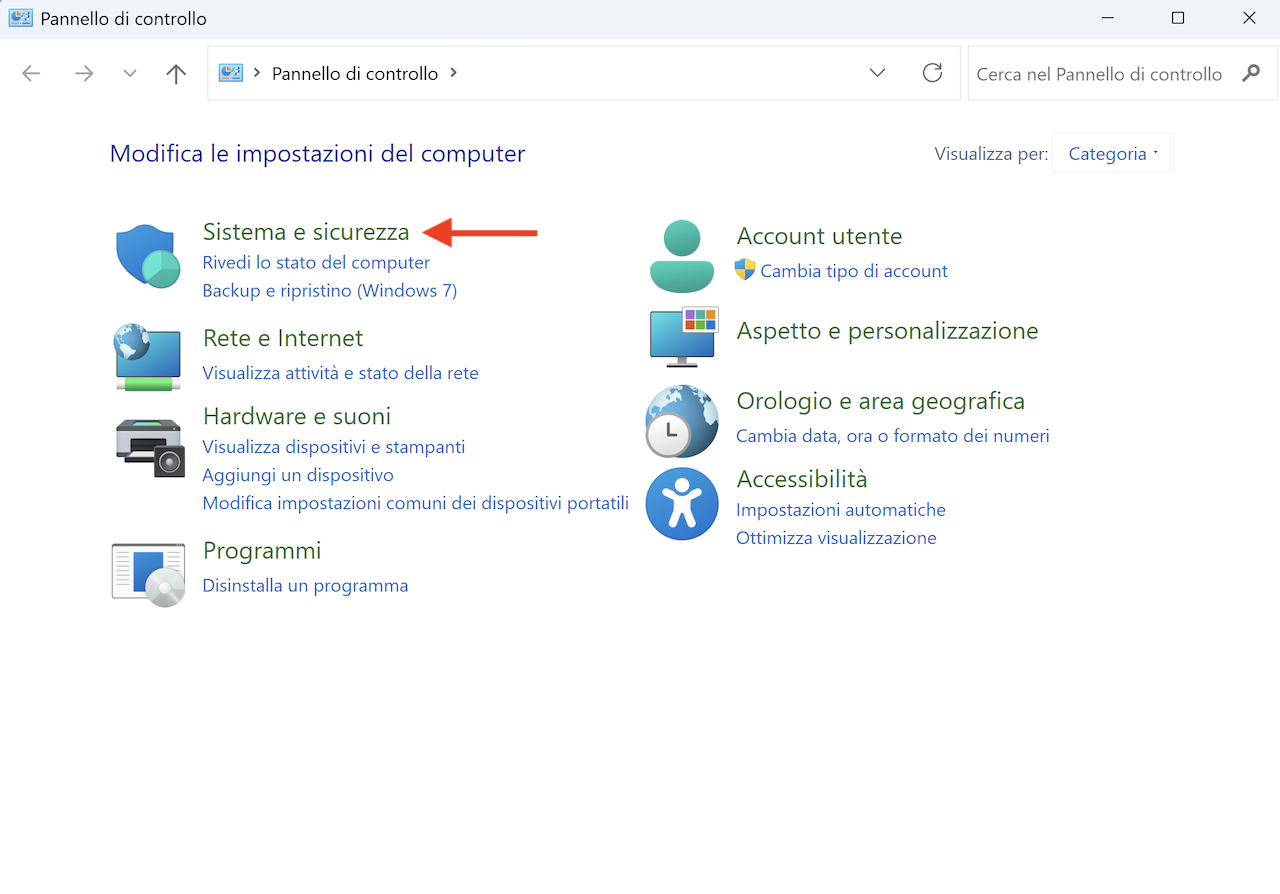
Task: Minimize the Pannello di controllo window
Action: pos(1107,18)
